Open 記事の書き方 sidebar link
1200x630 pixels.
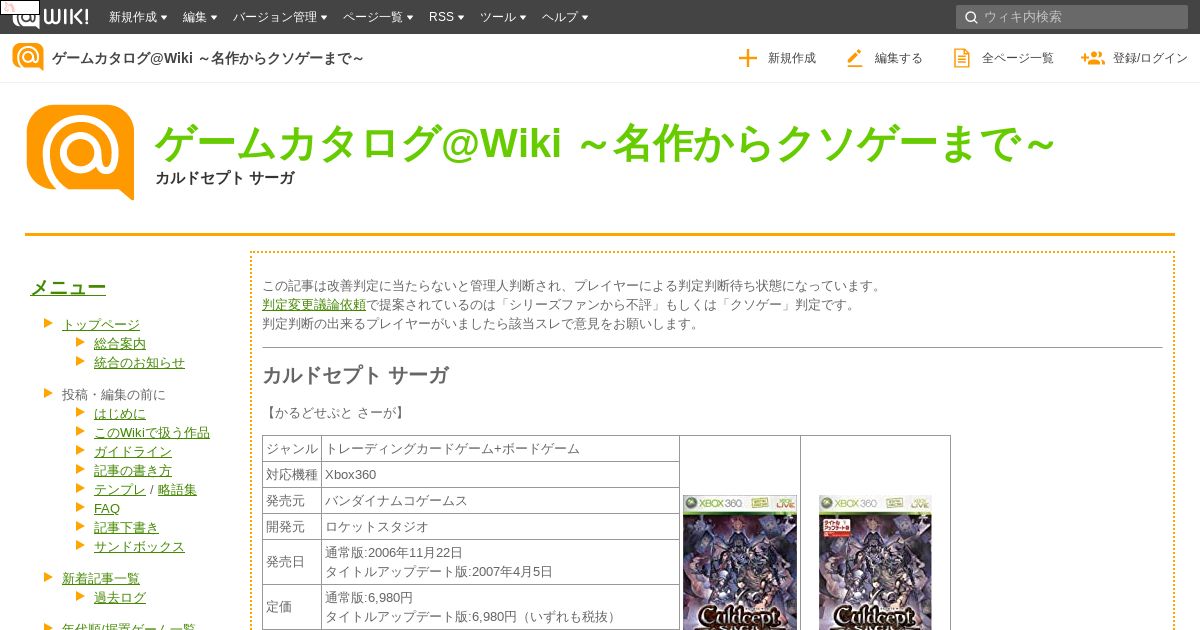[133, 470]
